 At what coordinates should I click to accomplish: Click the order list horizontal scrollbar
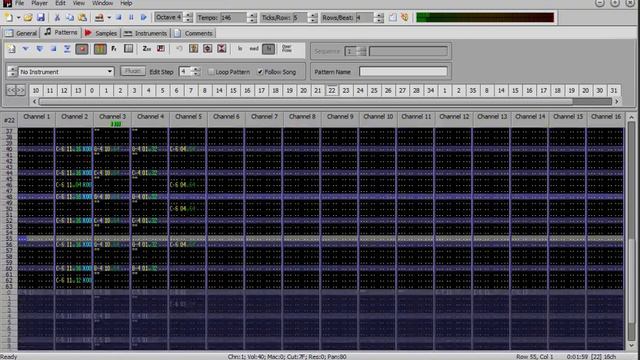325,101
